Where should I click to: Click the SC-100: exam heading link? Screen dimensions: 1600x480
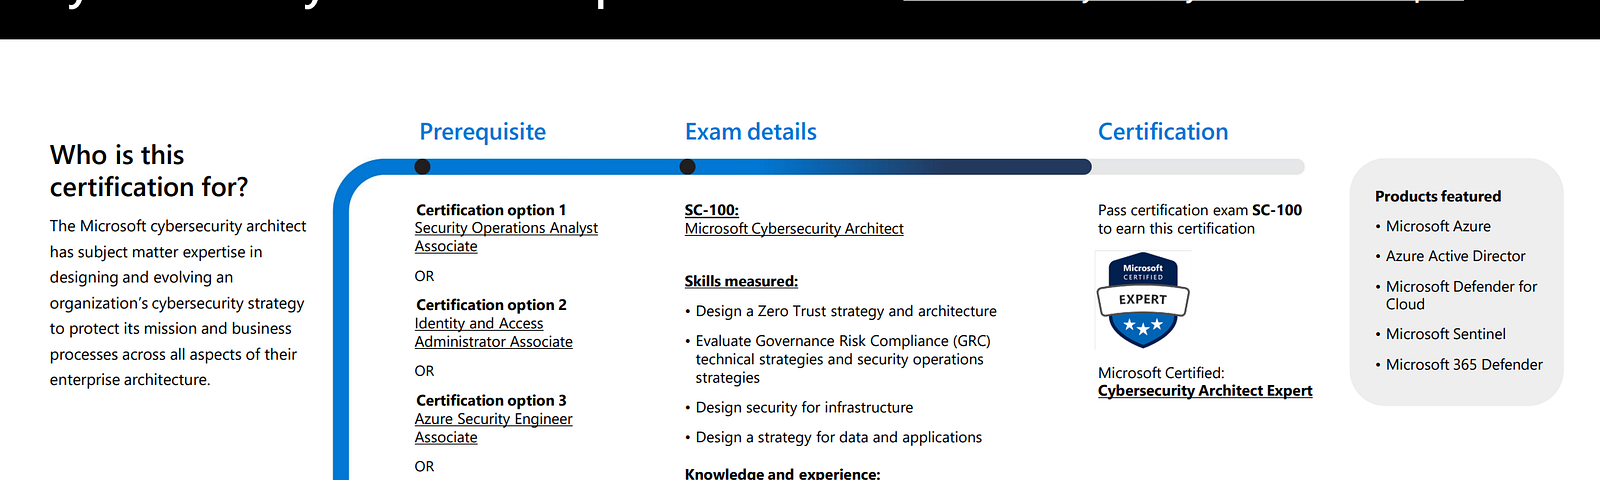(x=712, y=210)
